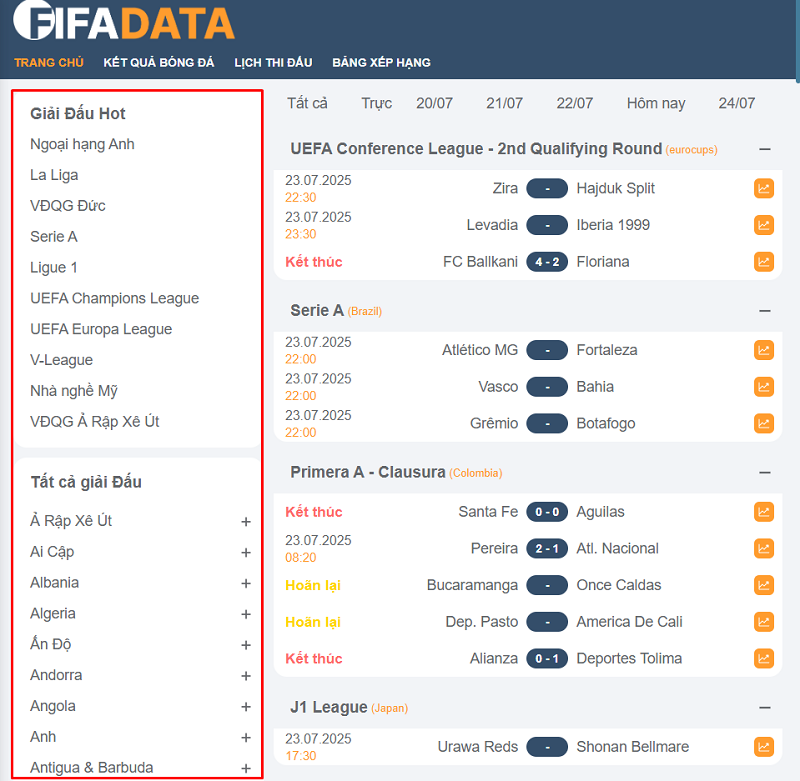Expand the Ấn Độ leagues list
This screenshot has height=781, width=800.
245,645
